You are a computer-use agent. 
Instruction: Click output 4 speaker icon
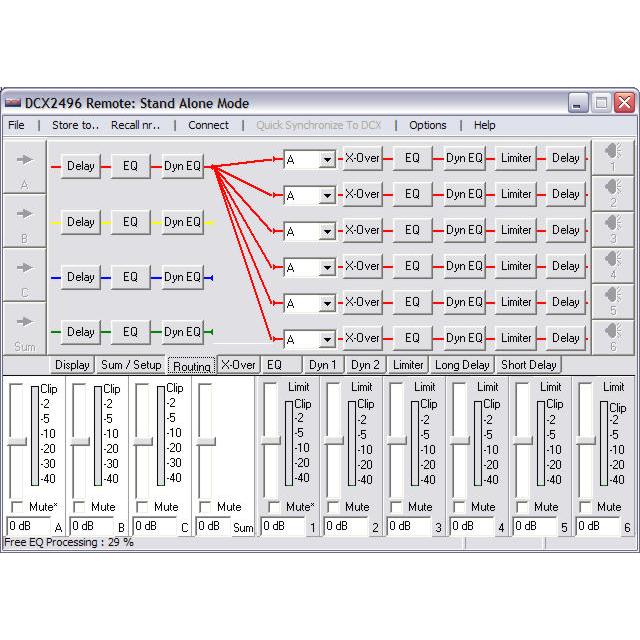[x=612, y=258]
